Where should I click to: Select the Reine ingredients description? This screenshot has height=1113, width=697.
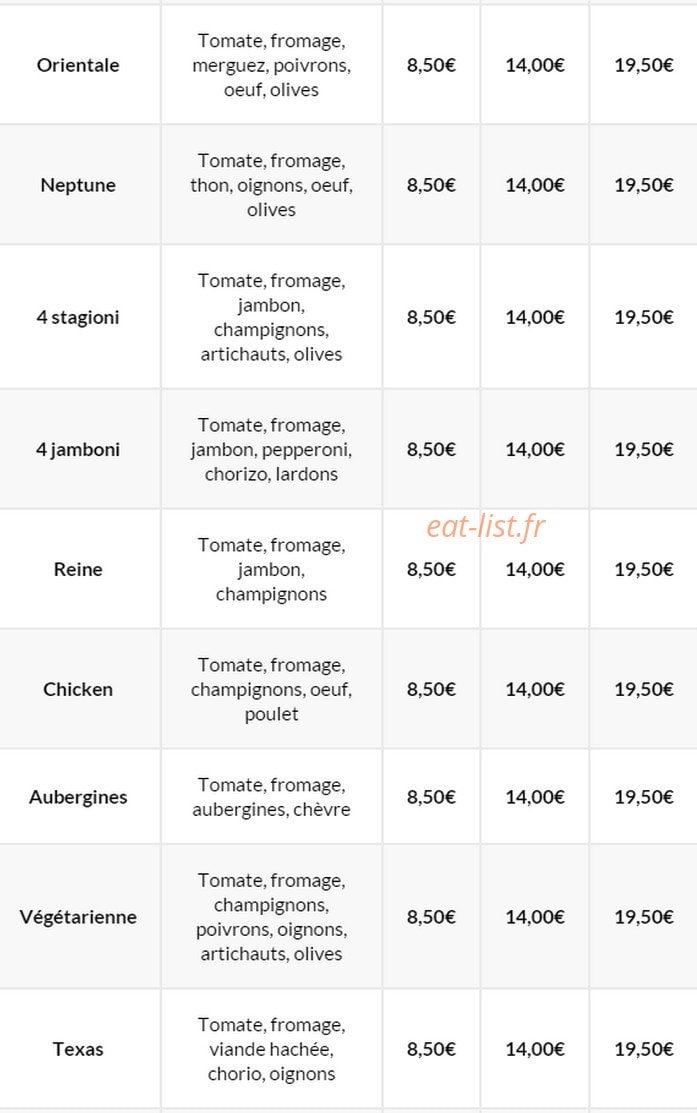tap(271, 569)
